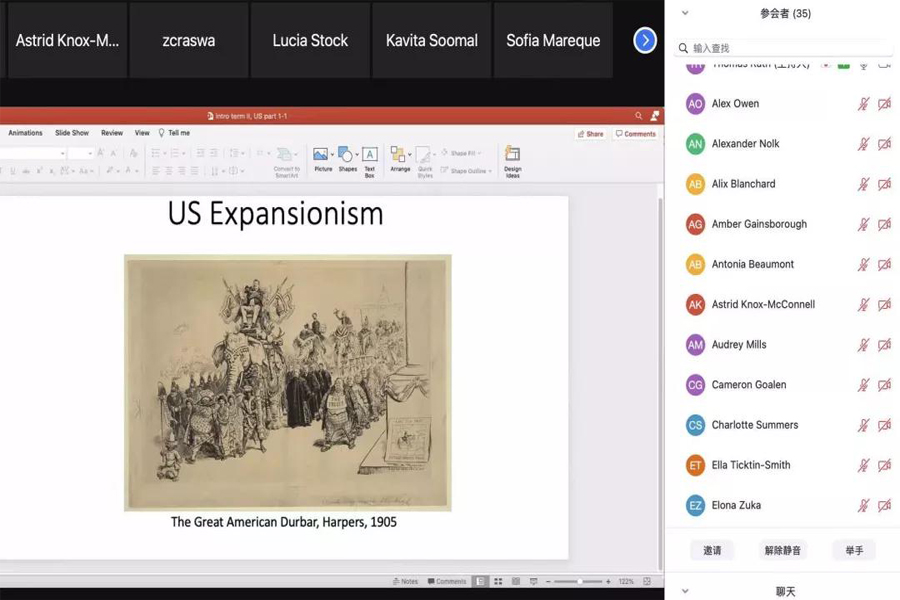Switch to slide sorter grid view
The image size is (900, 600).
(x=498, y=582)
